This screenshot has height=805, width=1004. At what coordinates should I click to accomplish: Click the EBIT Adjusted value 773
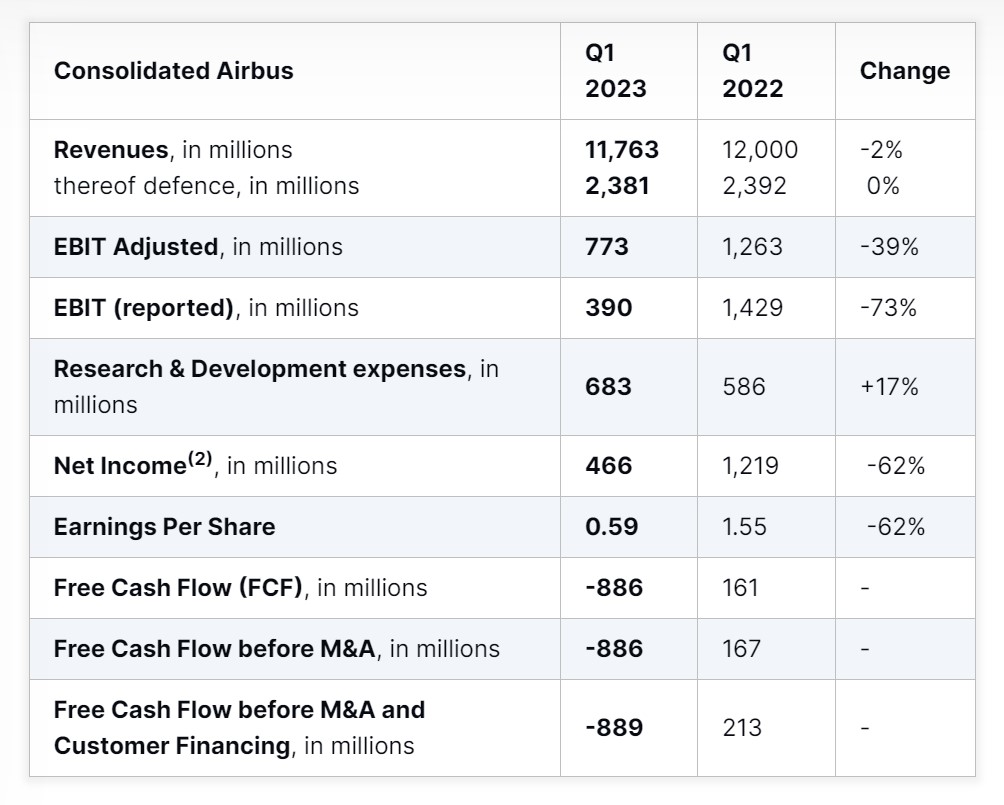tap(607, 247)
